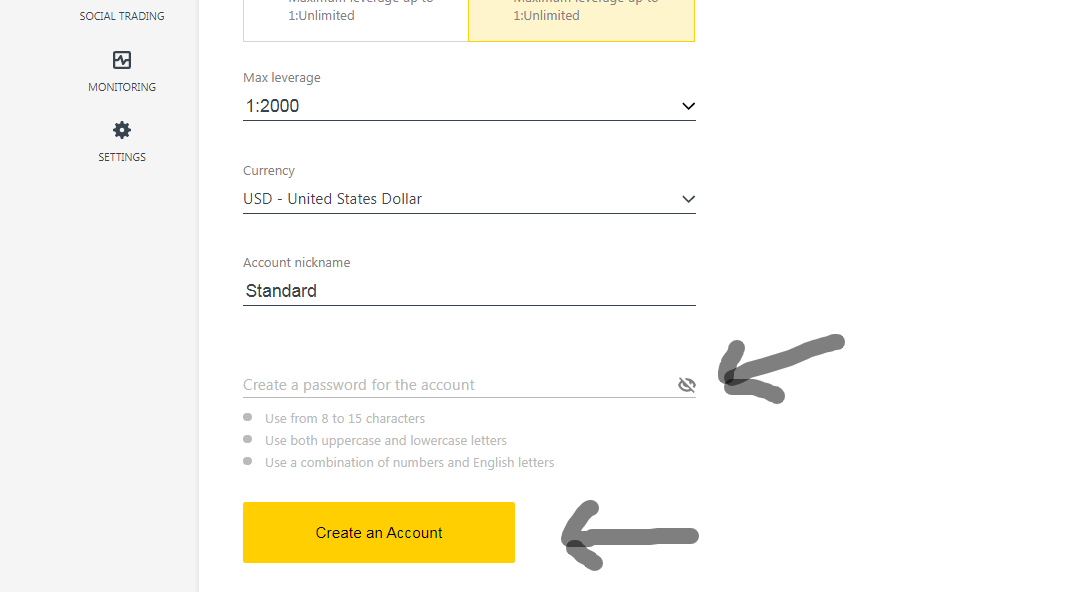
Task: Click the Max leverage field label
Action: [282, 78]
